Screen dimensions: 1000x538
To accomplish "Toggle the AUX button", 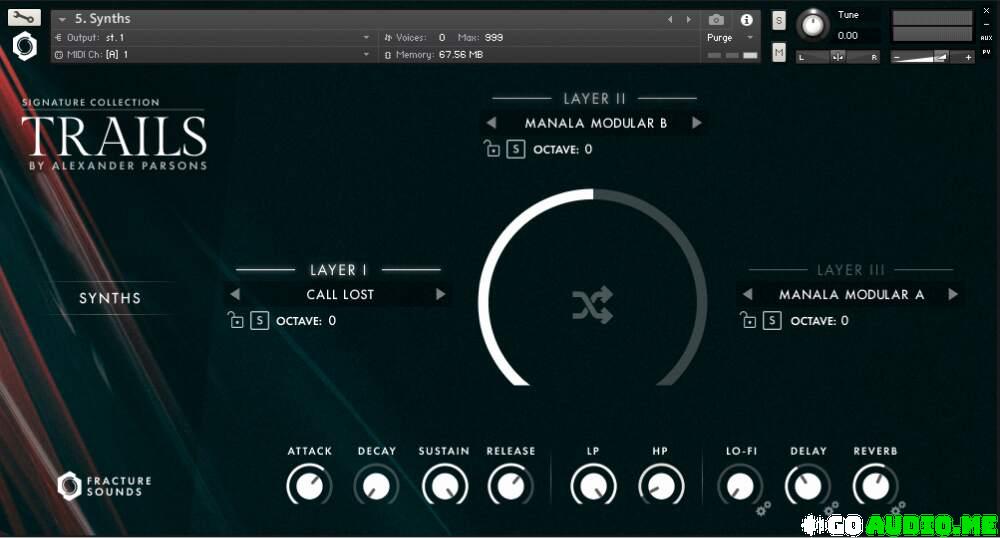I will [987, 38].
